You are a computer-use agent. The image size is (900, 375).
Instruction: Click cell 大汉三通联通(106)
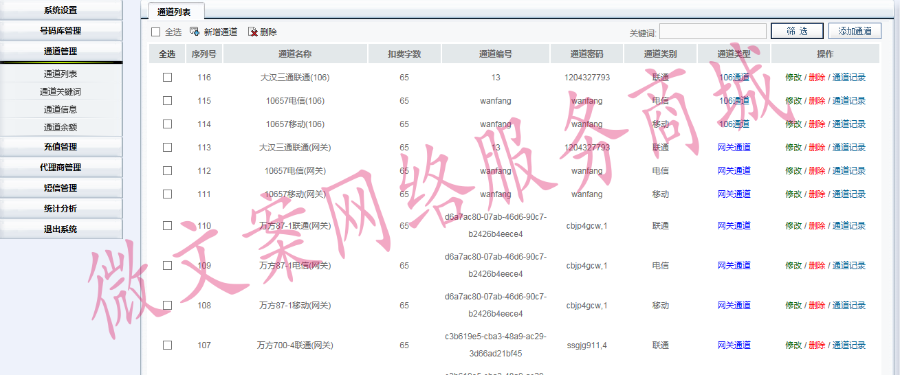295,77
